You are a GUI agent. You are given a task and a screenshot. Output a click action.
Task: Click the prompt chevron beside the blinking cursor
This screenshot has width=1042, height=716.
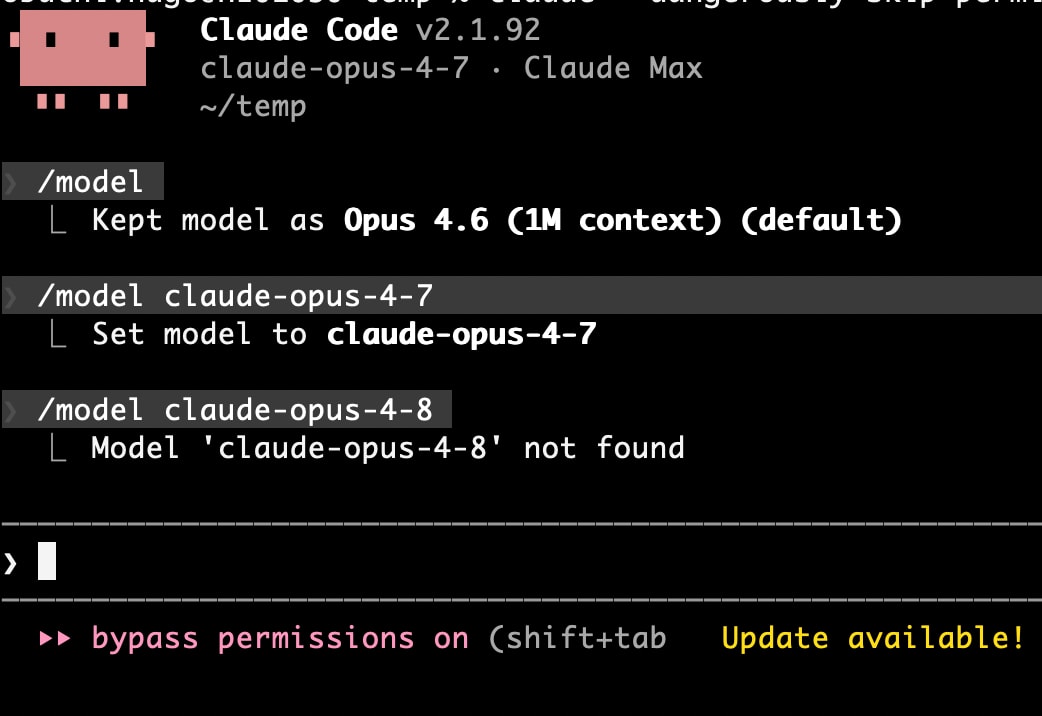pos(11,562)
